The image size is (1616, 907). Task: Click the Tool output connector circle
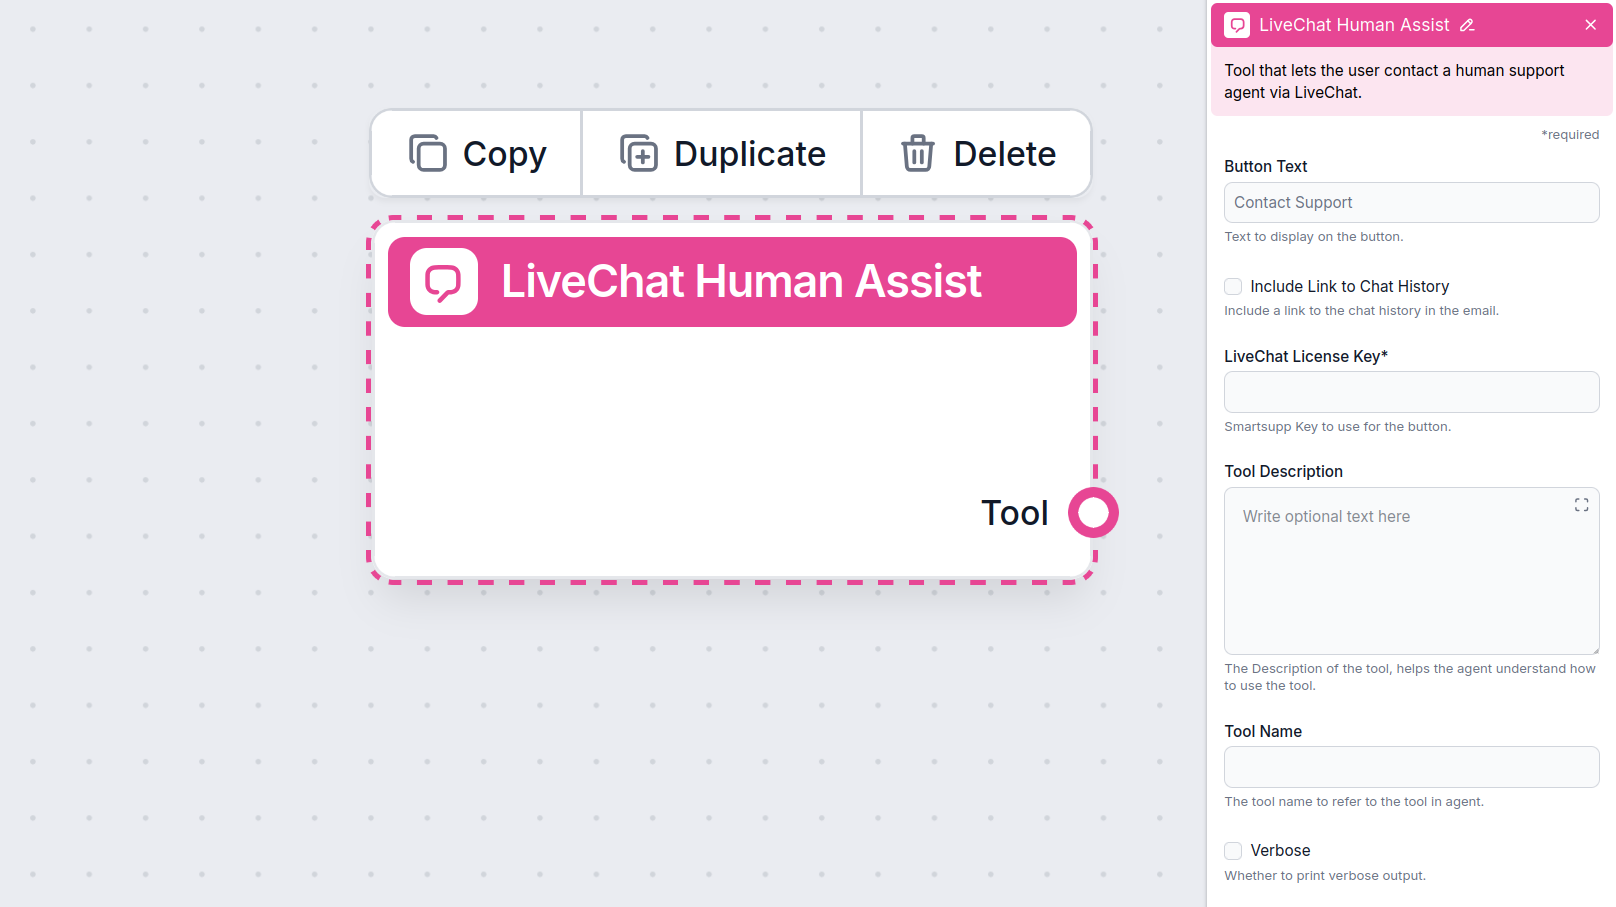(x=1092, y=512)
